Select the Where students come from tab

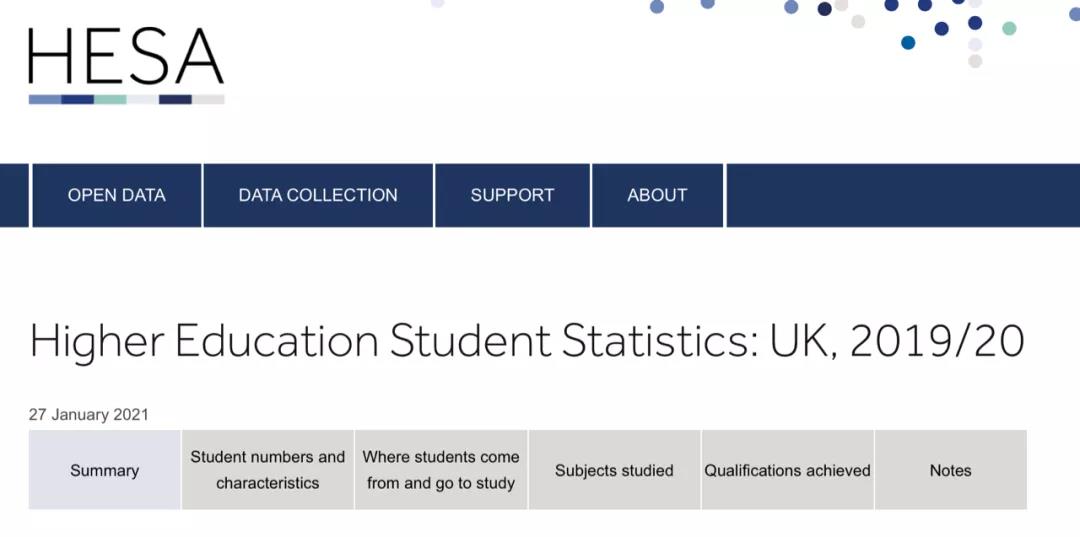(x=441, y=470)
